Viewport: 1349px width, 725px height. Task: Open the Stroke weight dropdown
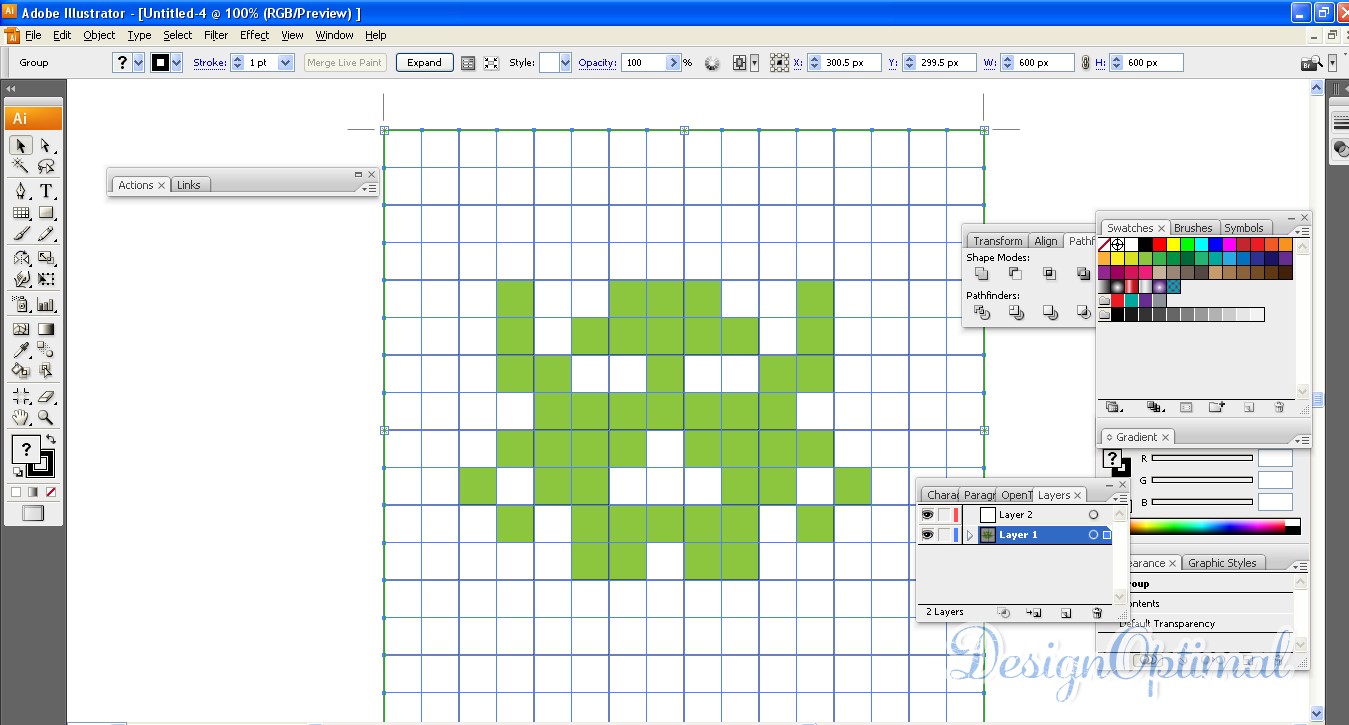click(x=285, y=62)
